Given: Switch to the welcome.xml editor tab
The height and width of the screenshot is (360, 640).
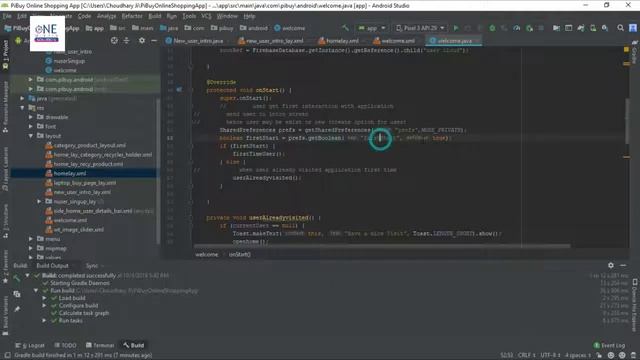Looking at the screenshot, I should tap(394, 41).
